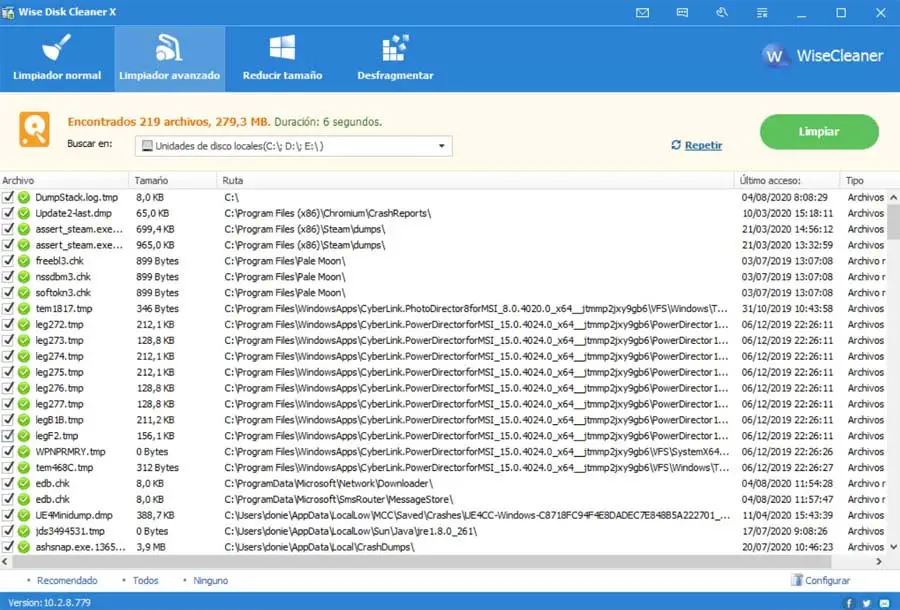Deselect the UE4Minidump.dmp checkbox

[9, 515]
